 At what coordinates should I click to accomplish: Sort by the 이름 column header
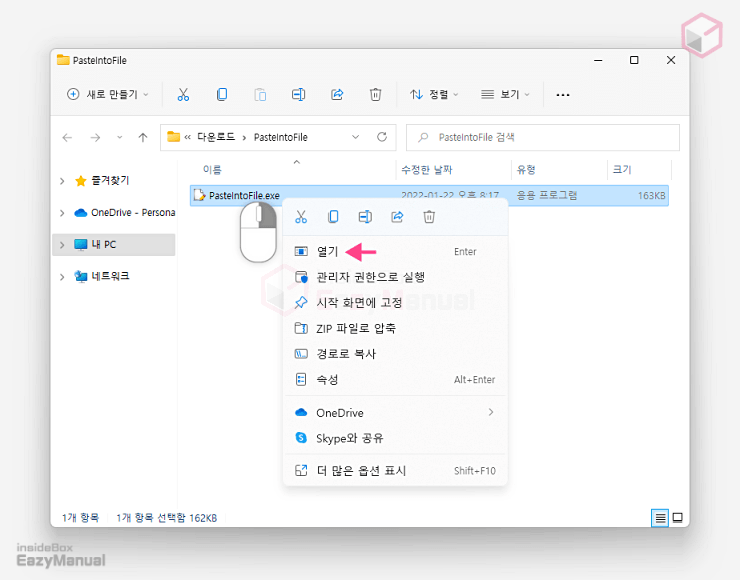point(212,170)
